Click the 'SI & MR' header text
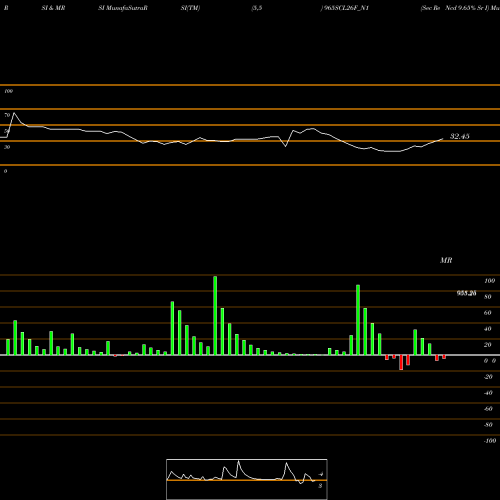Screen dimensions: 500x500 click(53, 8)
